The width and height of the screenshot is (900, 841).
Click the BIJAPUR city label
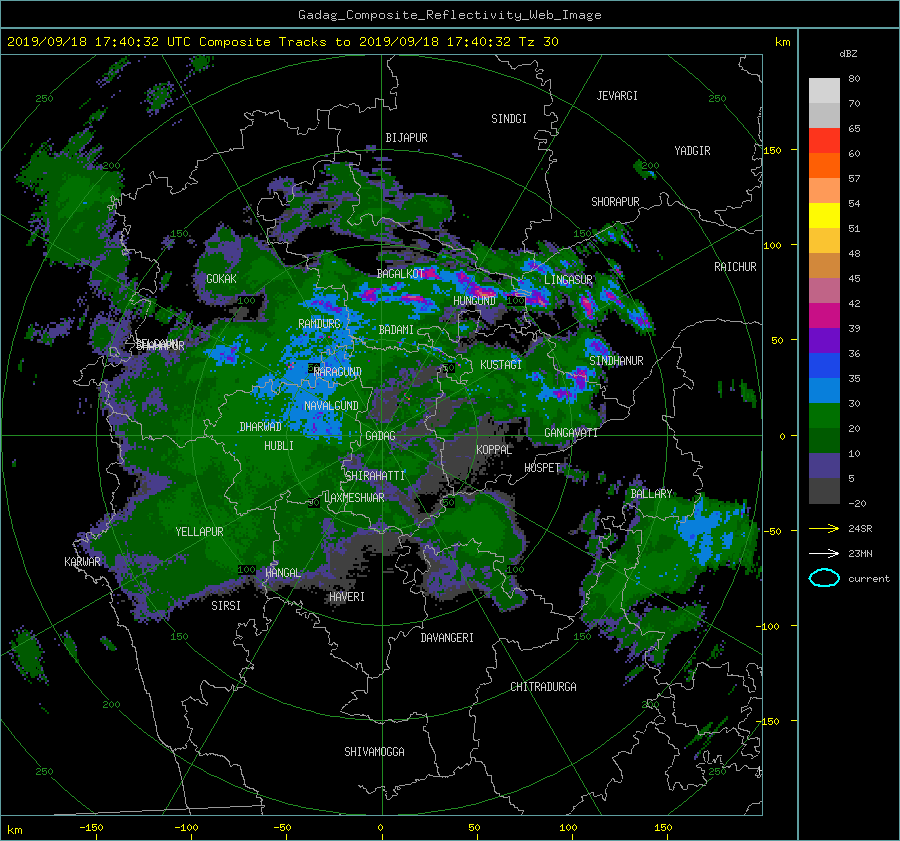click(406, 138)
